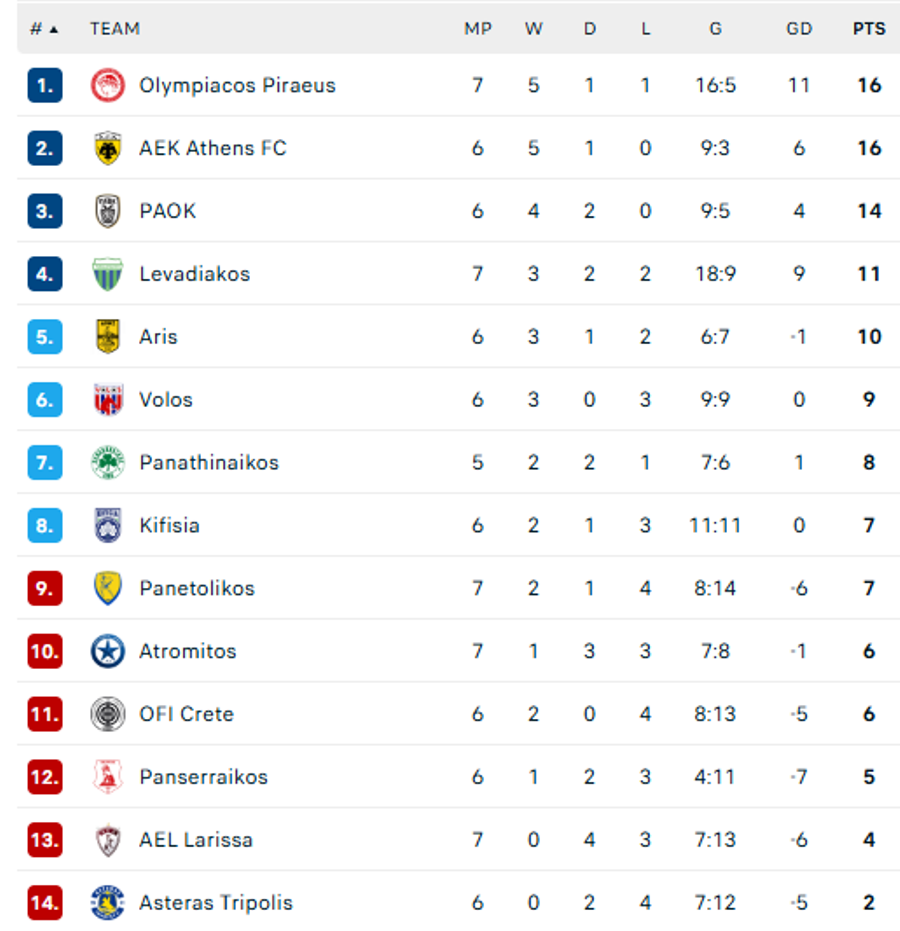Sort table by the # rank column
900x931 pixels.
point(43,29)
